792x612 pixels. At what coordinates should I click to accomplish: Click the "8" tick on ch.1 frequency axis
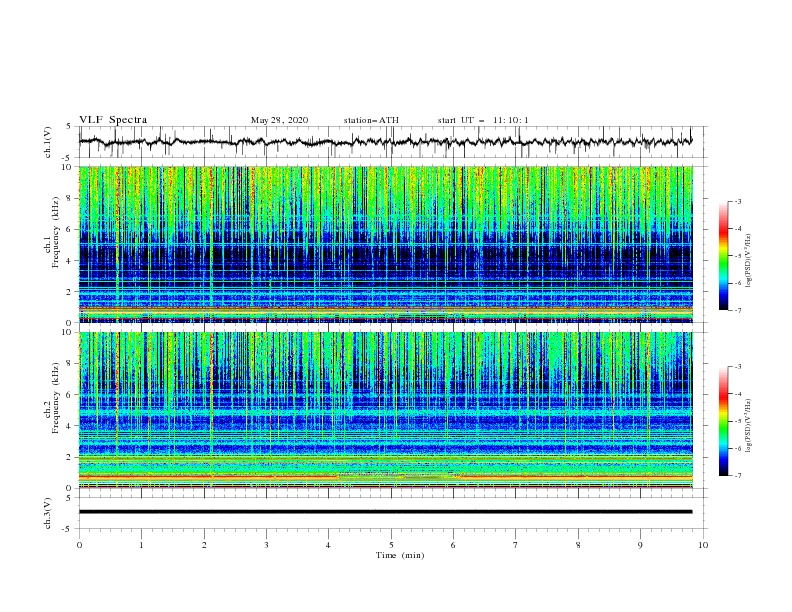tap(70, 198)
